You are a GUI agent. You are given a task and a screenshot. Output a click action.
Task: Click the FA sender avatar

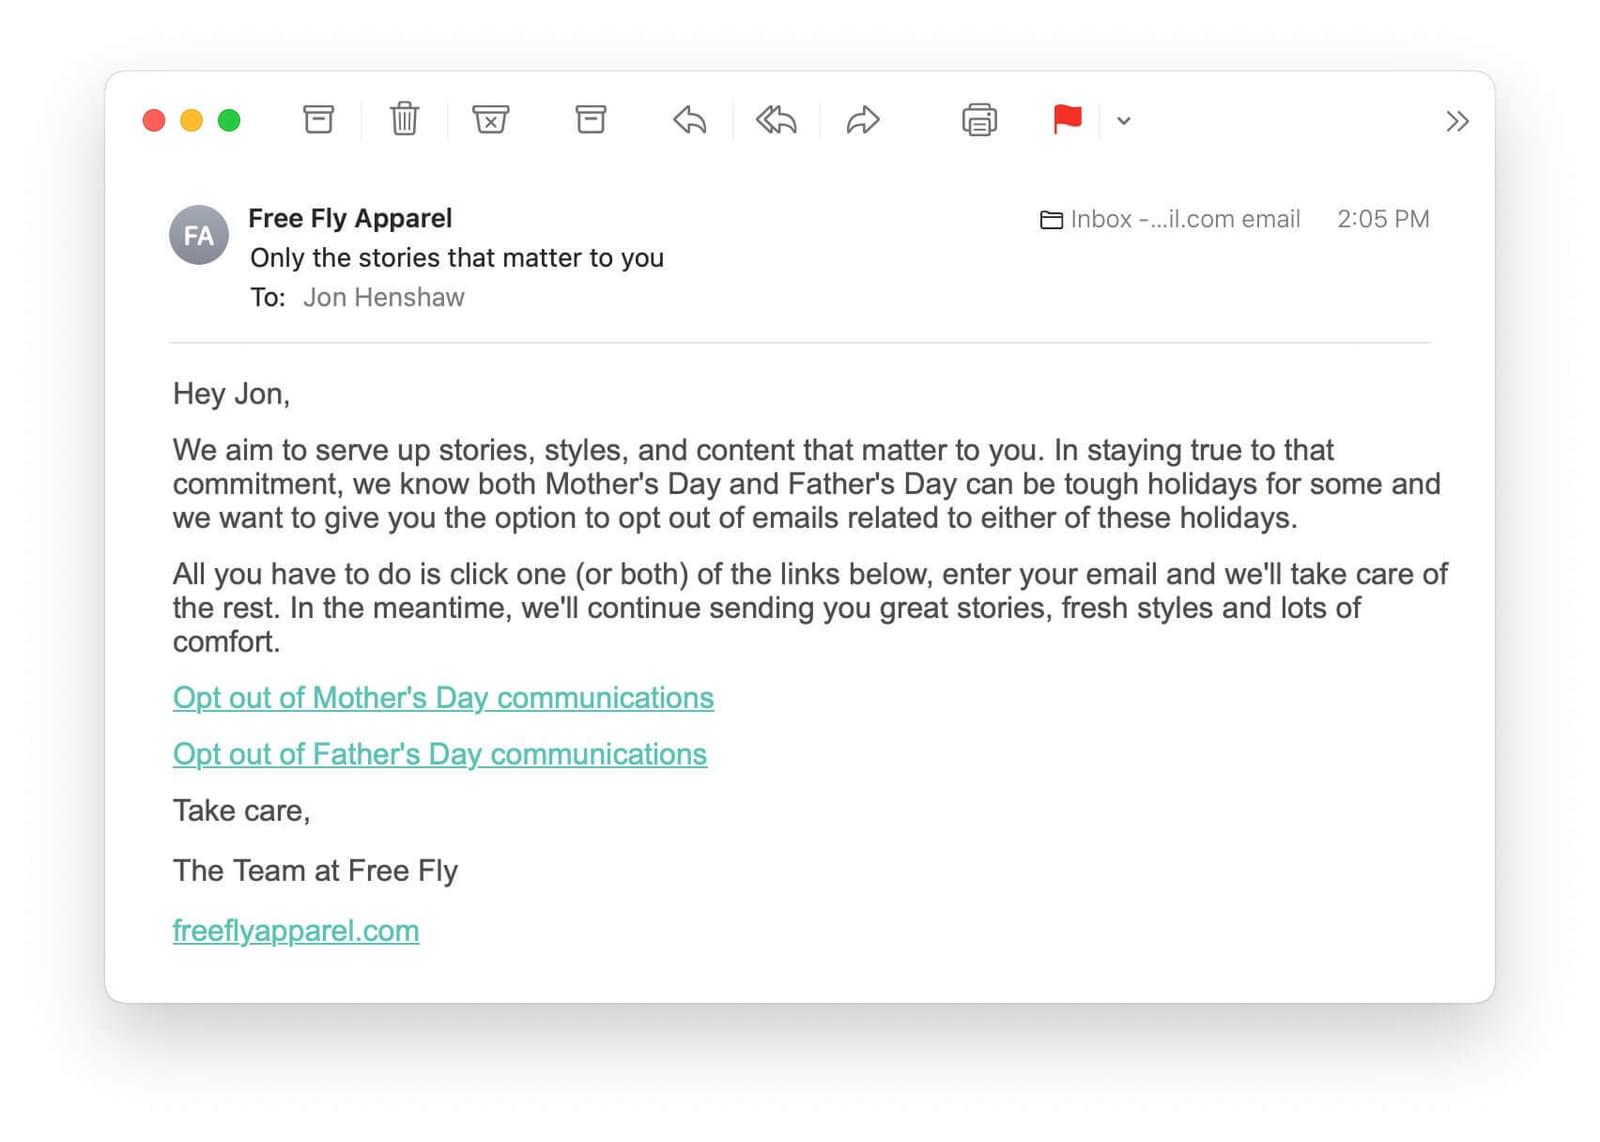point(199,235)
